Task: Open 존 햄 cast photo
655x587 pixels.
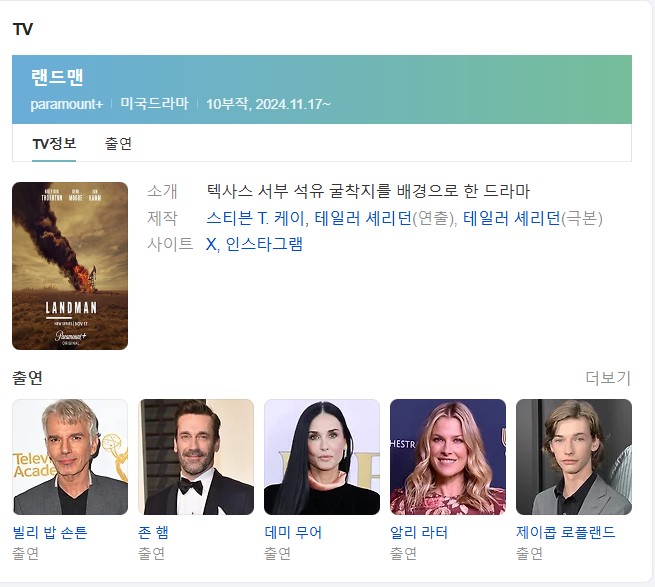Action: tap(196, 457)
